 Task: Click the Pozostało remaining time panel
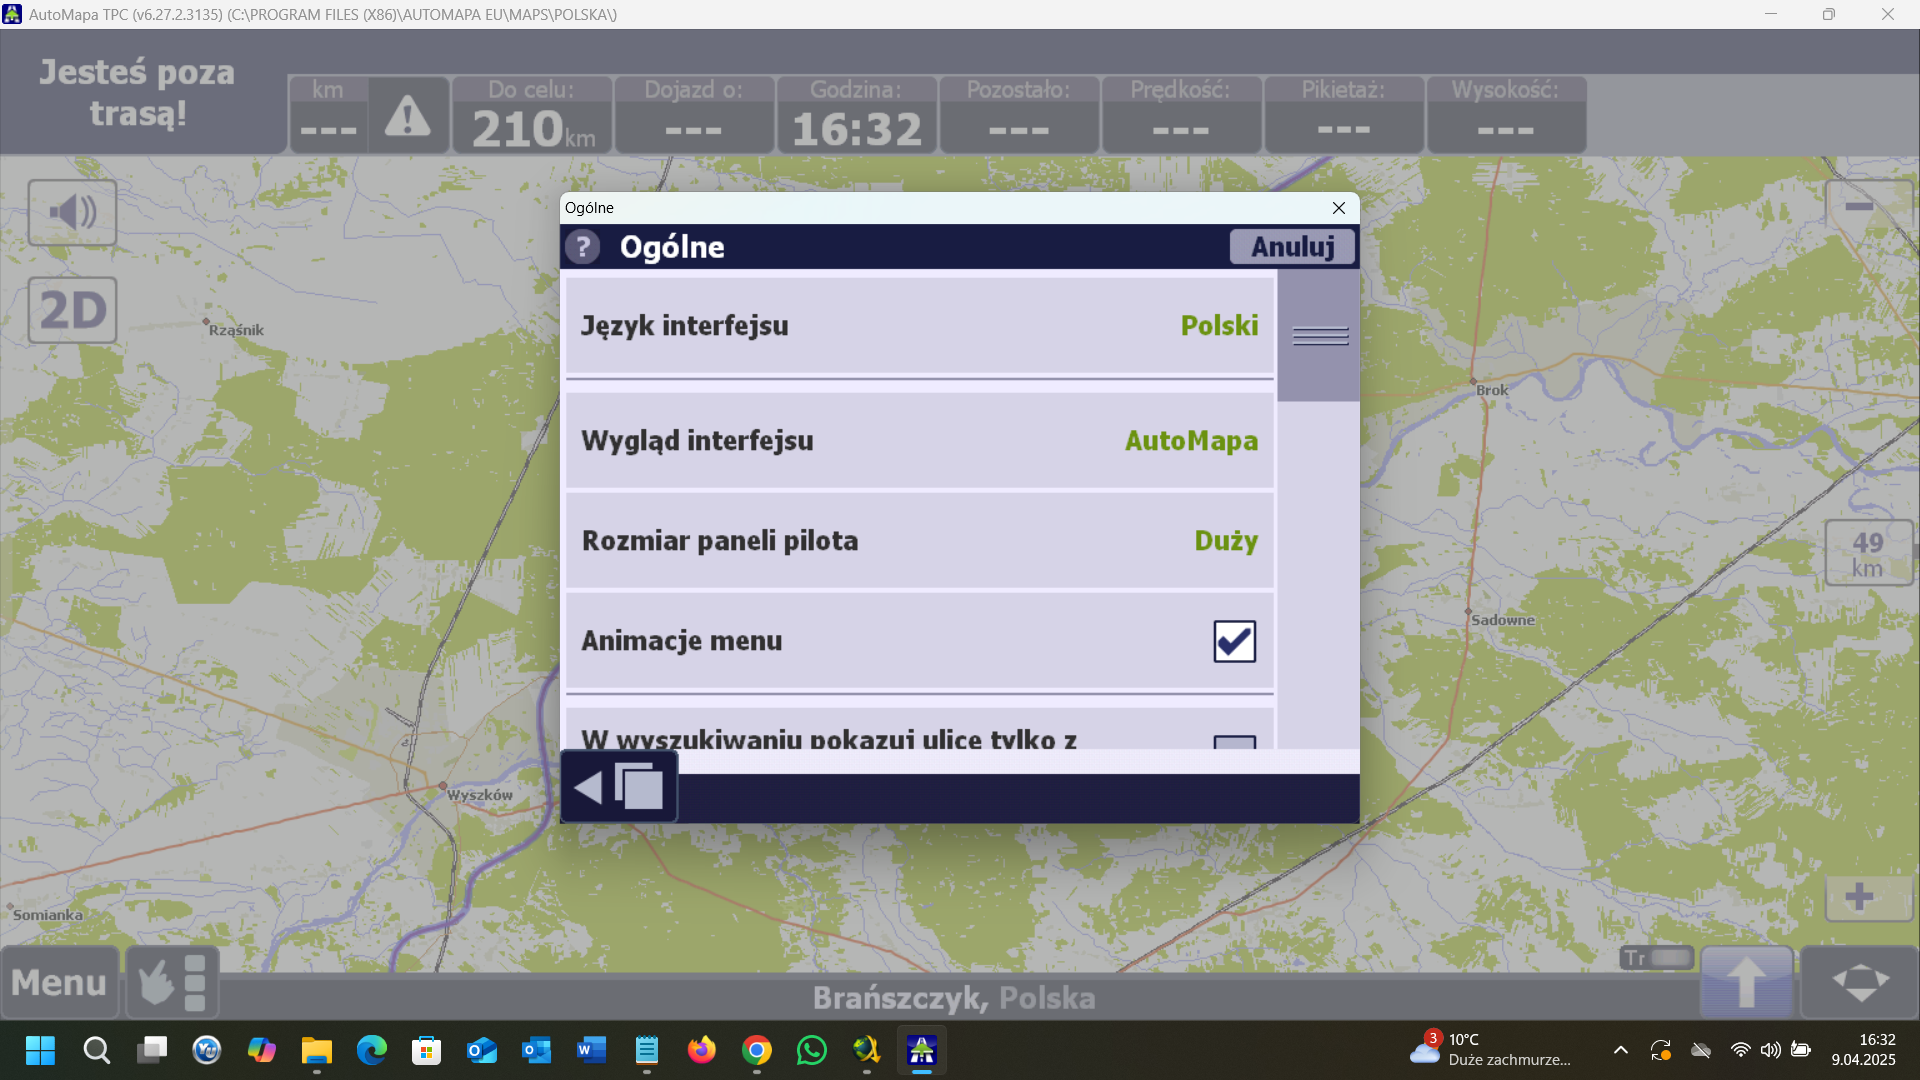pyautogui.click(x=1019, y=115)
